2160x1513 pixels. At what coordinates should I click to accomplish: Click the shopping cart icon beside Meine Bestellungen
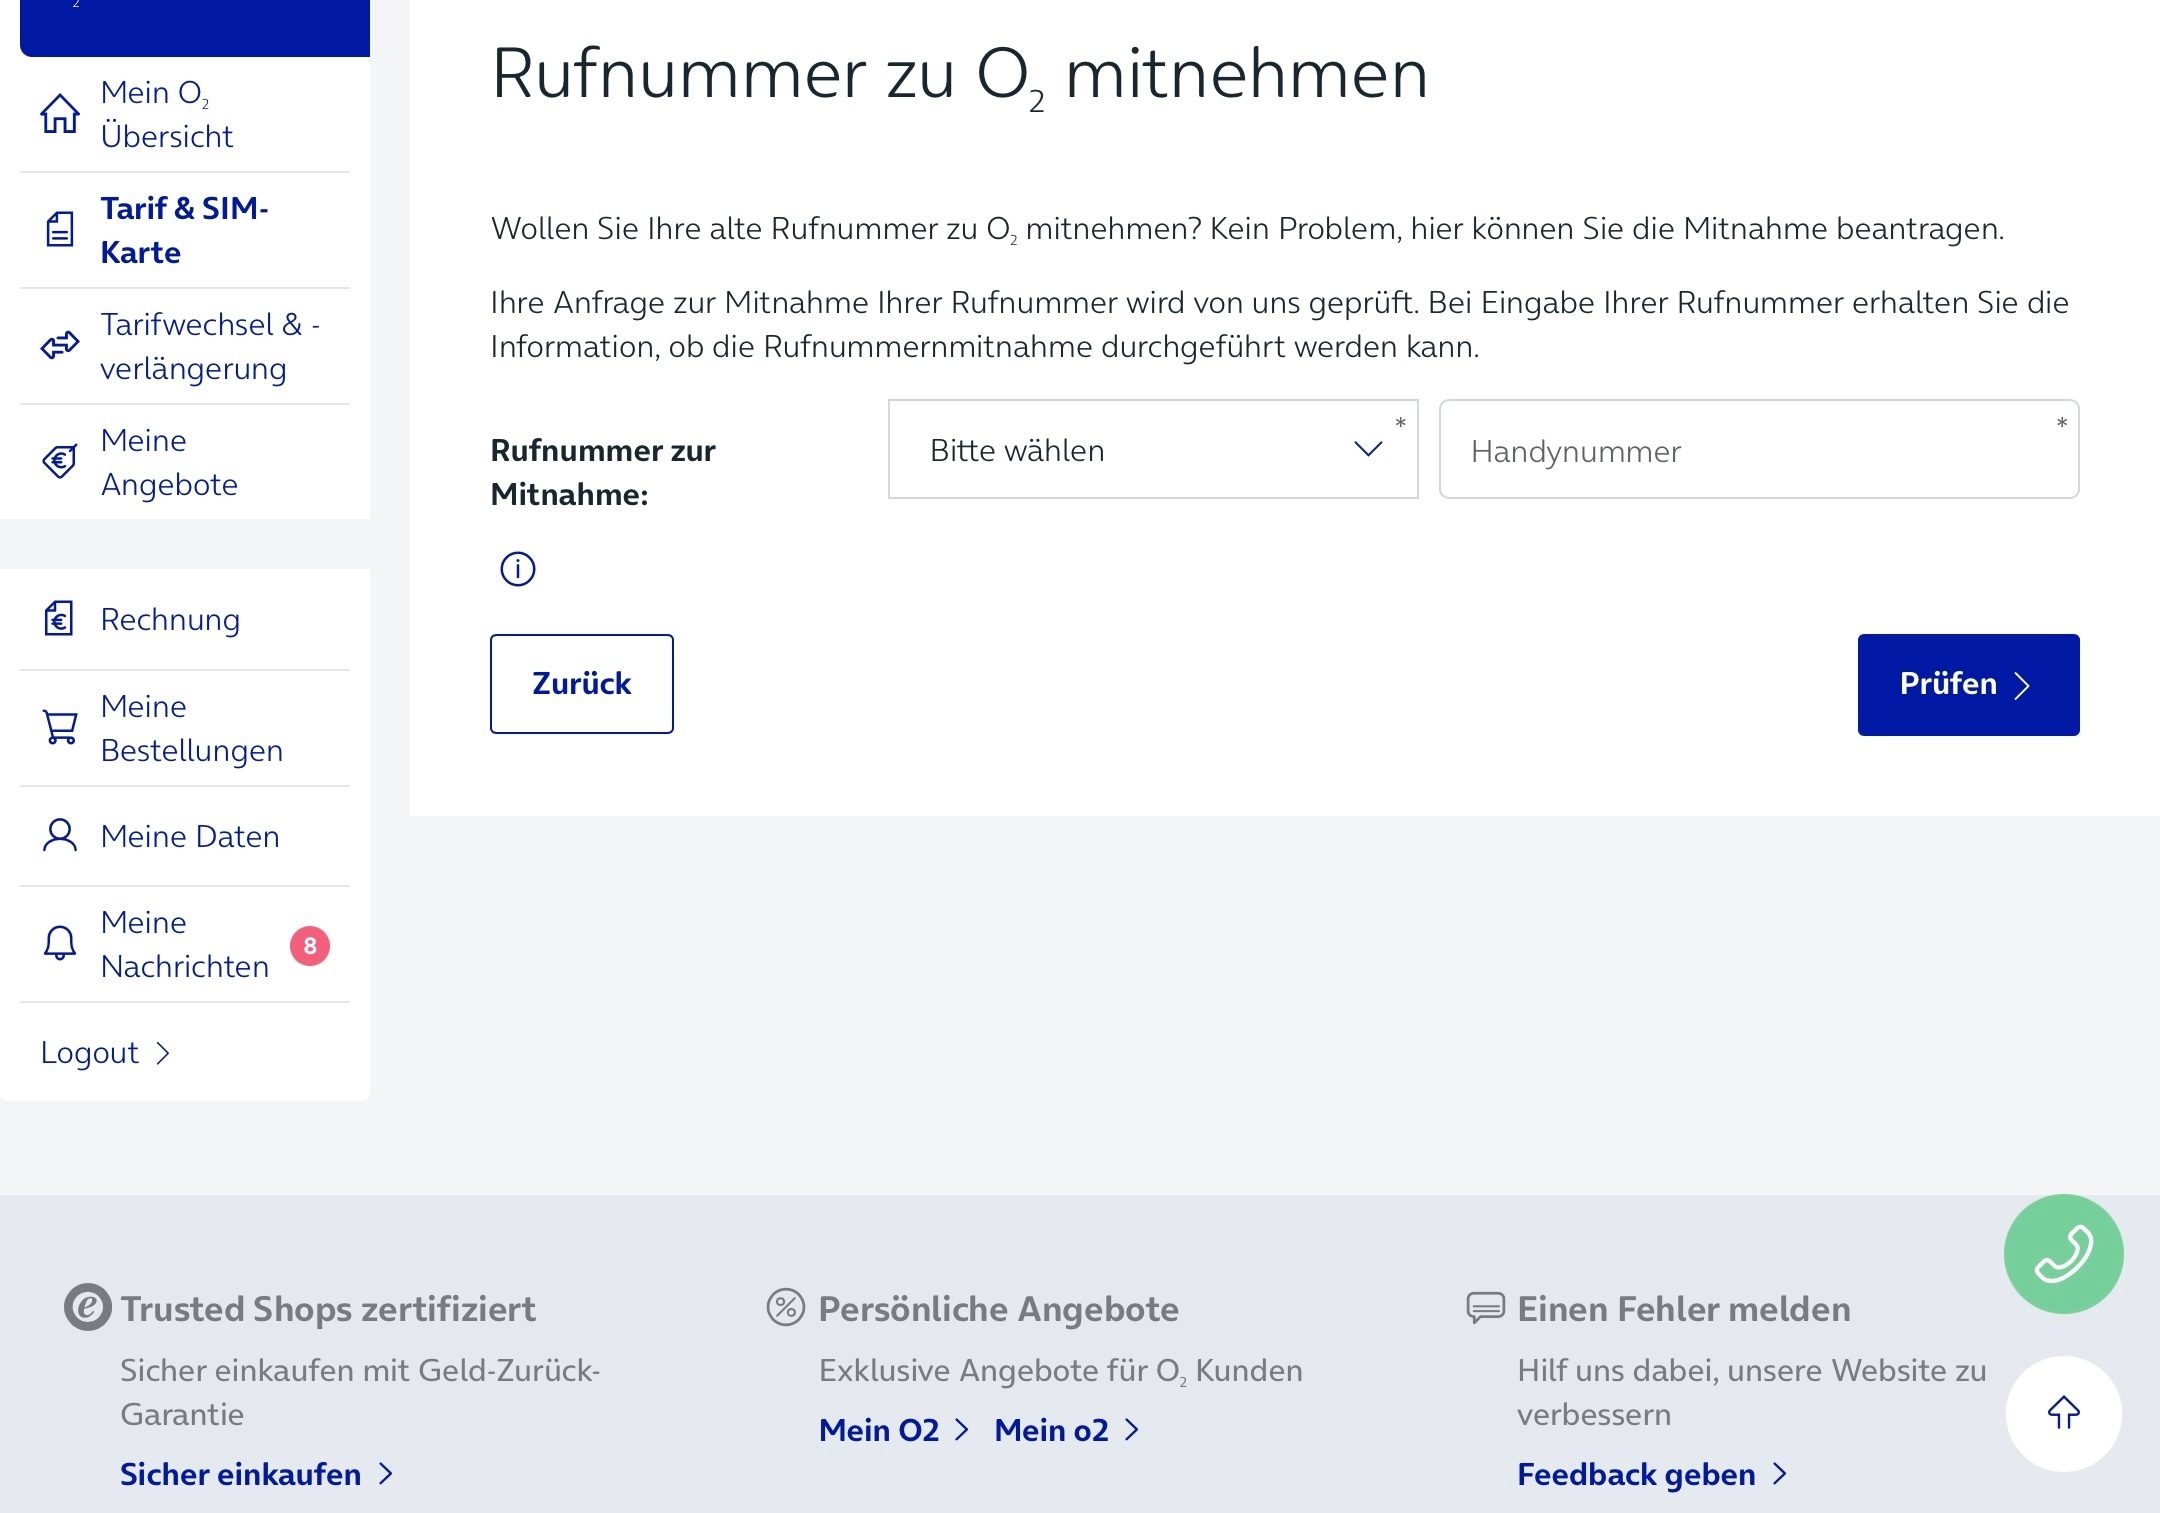tap(60, 727)
